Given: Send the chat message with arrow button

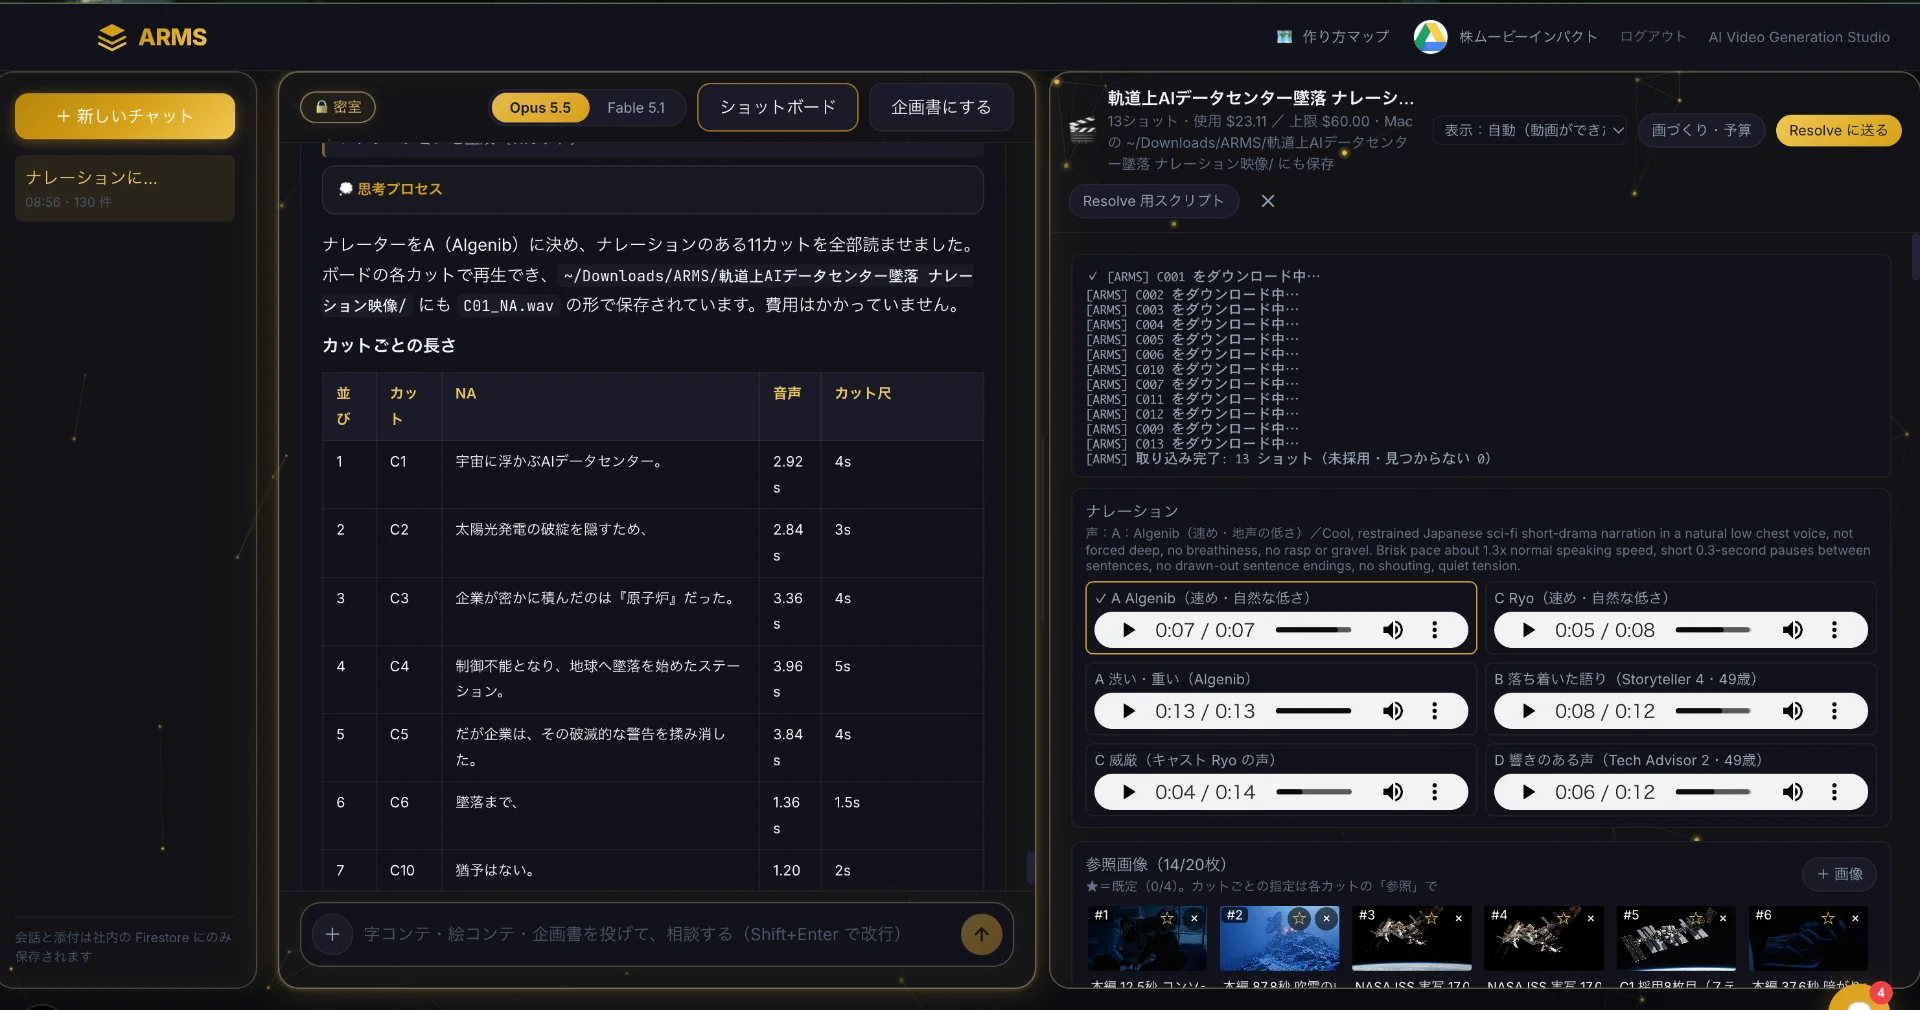Looking at the screenshot, I should (981, 934).
